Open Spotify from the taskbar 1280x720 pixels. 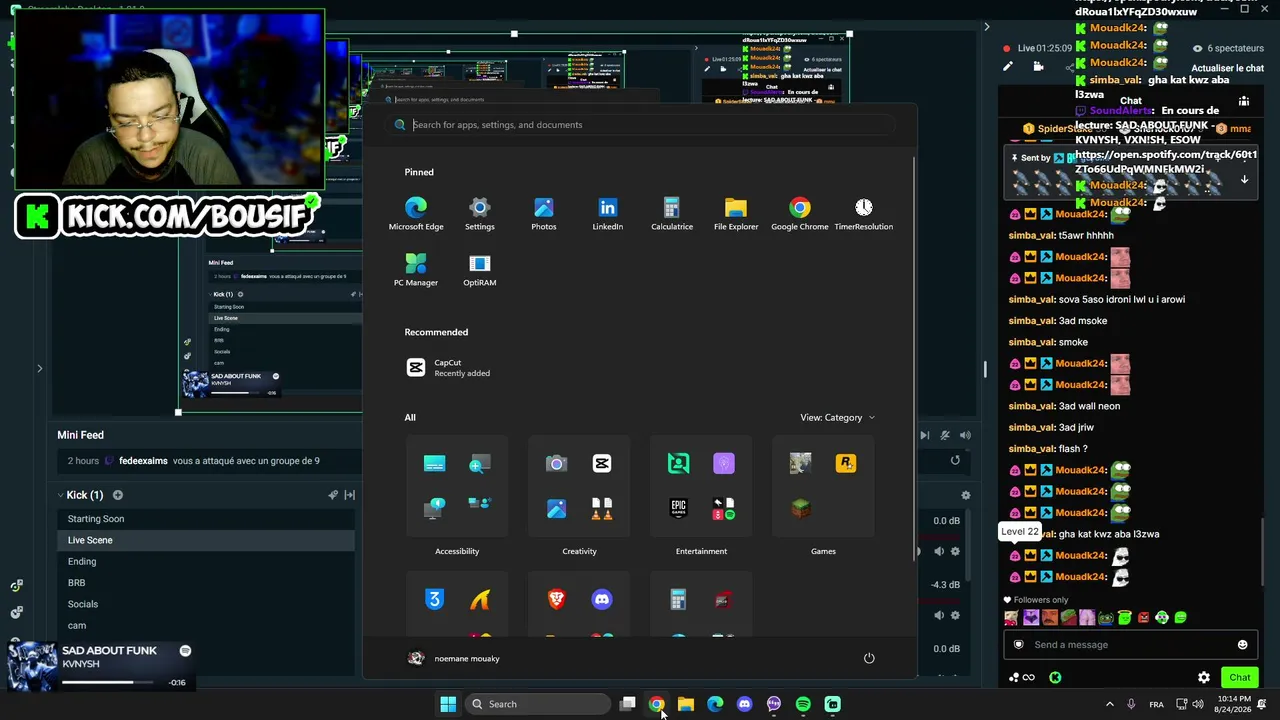(x=803, y=704)
